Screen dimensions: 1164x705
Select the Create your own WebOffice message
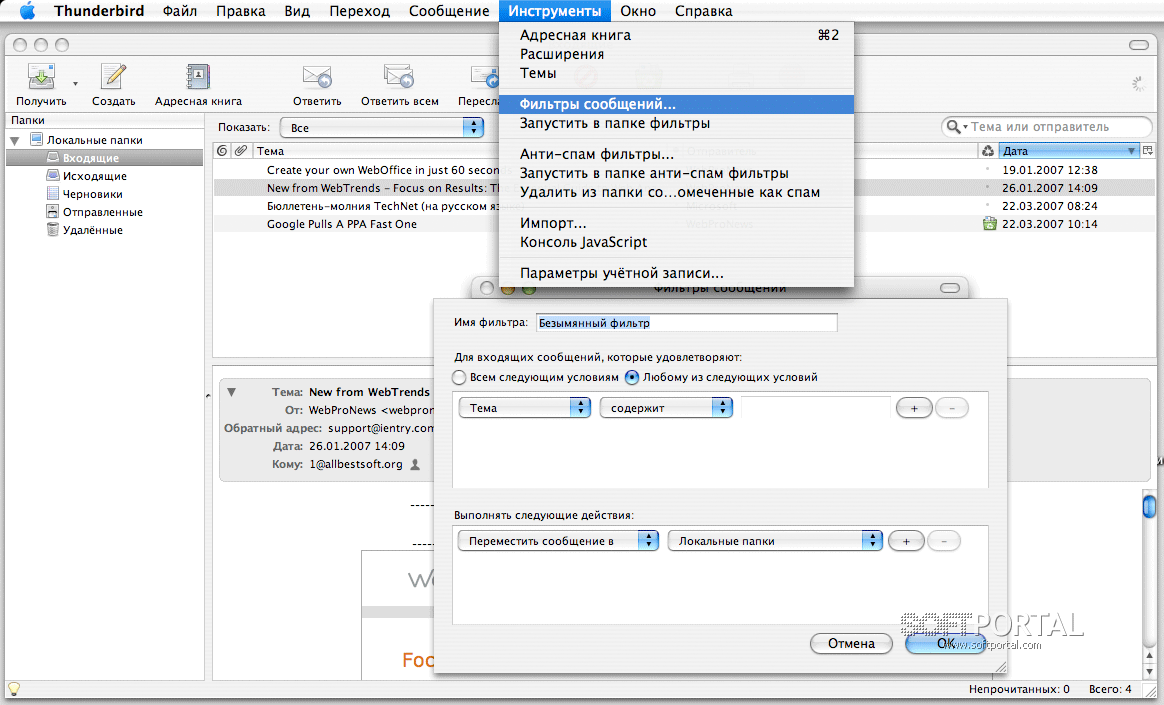383,170
